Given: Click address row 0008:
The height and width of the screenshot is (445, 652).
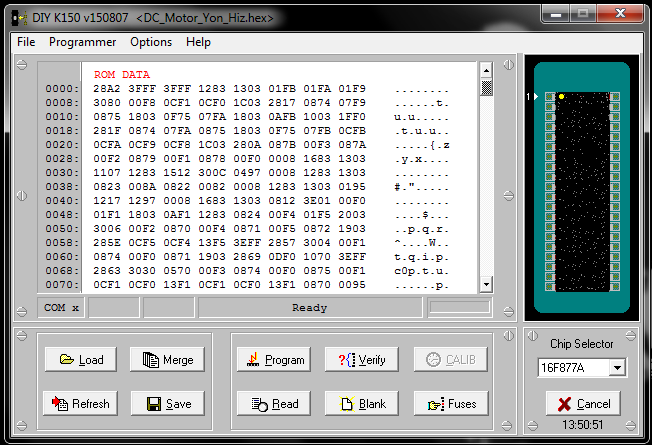Looking at the screenshot, I should [62, 102].
